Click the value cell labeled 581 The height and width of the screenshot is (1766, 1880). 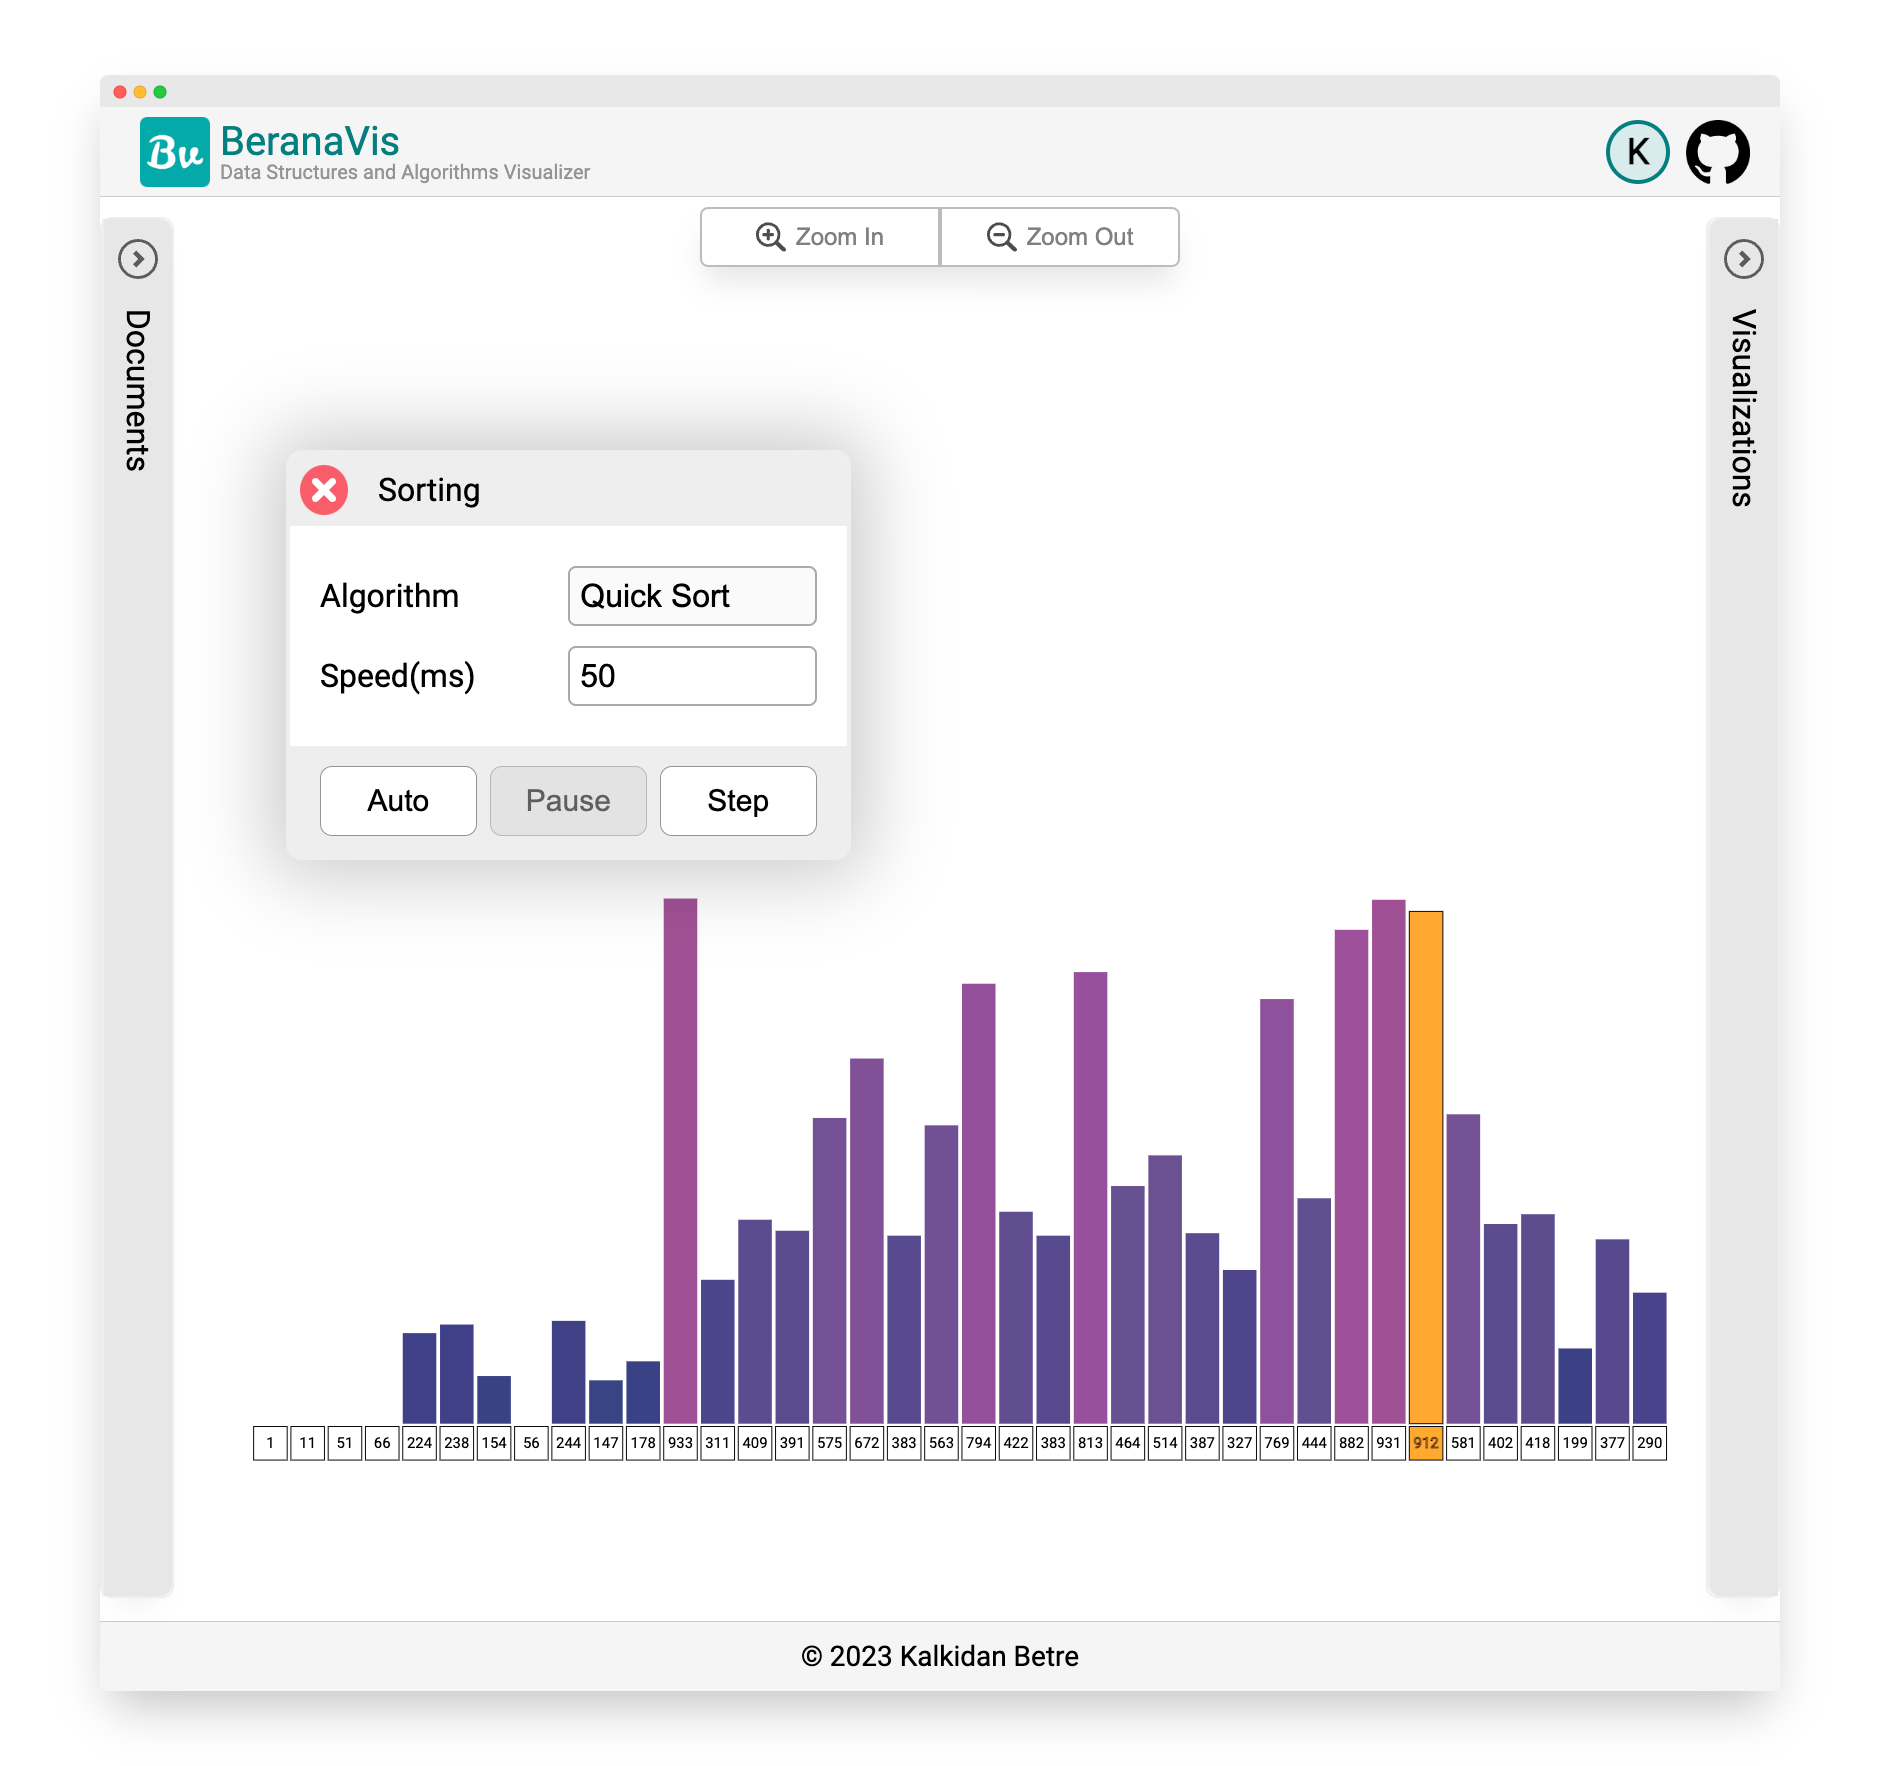(x=1463, y=1443)
